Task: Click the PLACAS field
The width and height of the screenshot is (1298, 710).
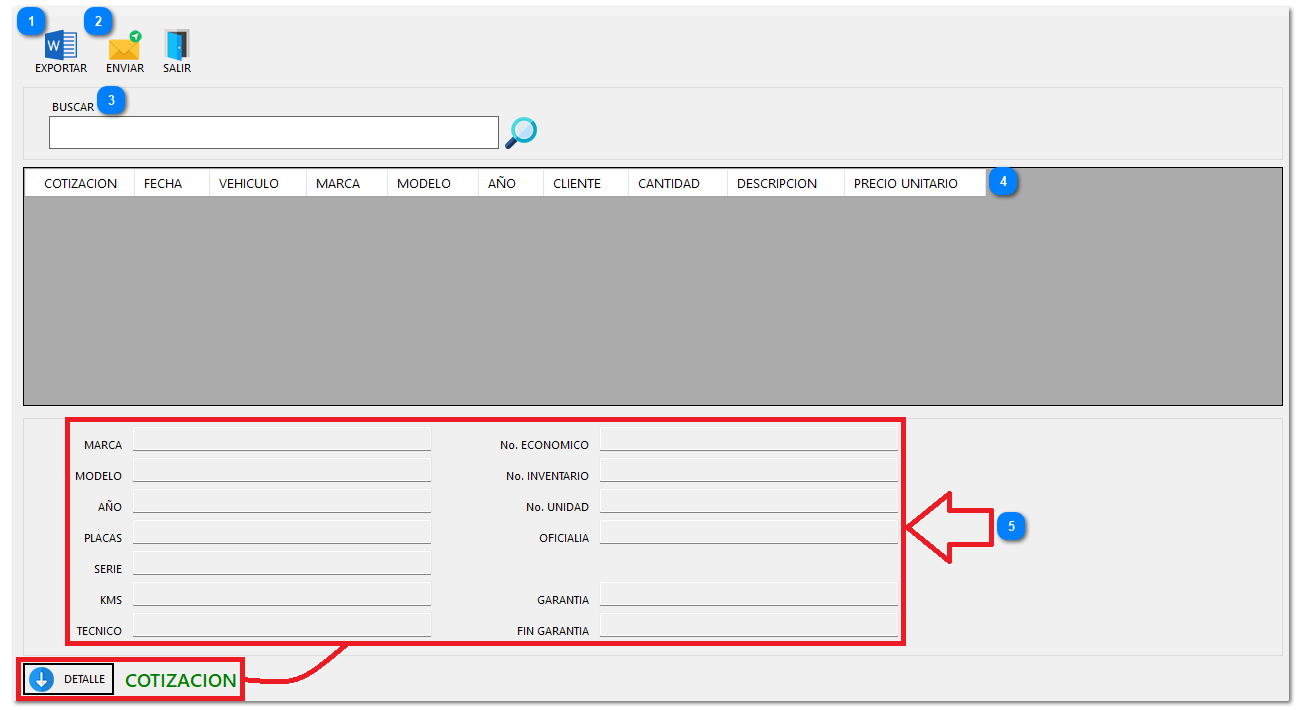Action: click(282, 532)
